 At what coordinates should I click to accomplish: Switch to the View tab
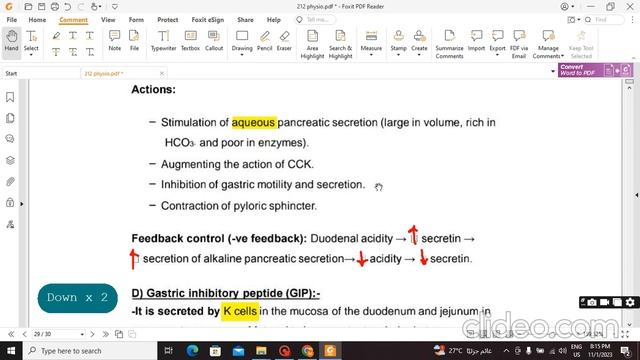pyautogui.click(x=108, y=20)
